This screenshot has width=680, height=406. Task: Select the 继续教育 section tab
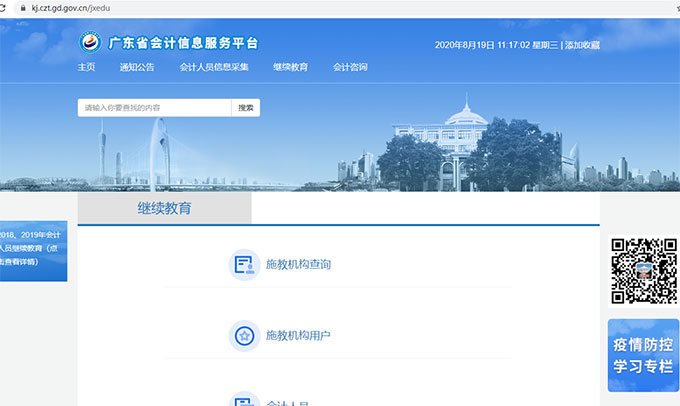[x=164, y=209]
